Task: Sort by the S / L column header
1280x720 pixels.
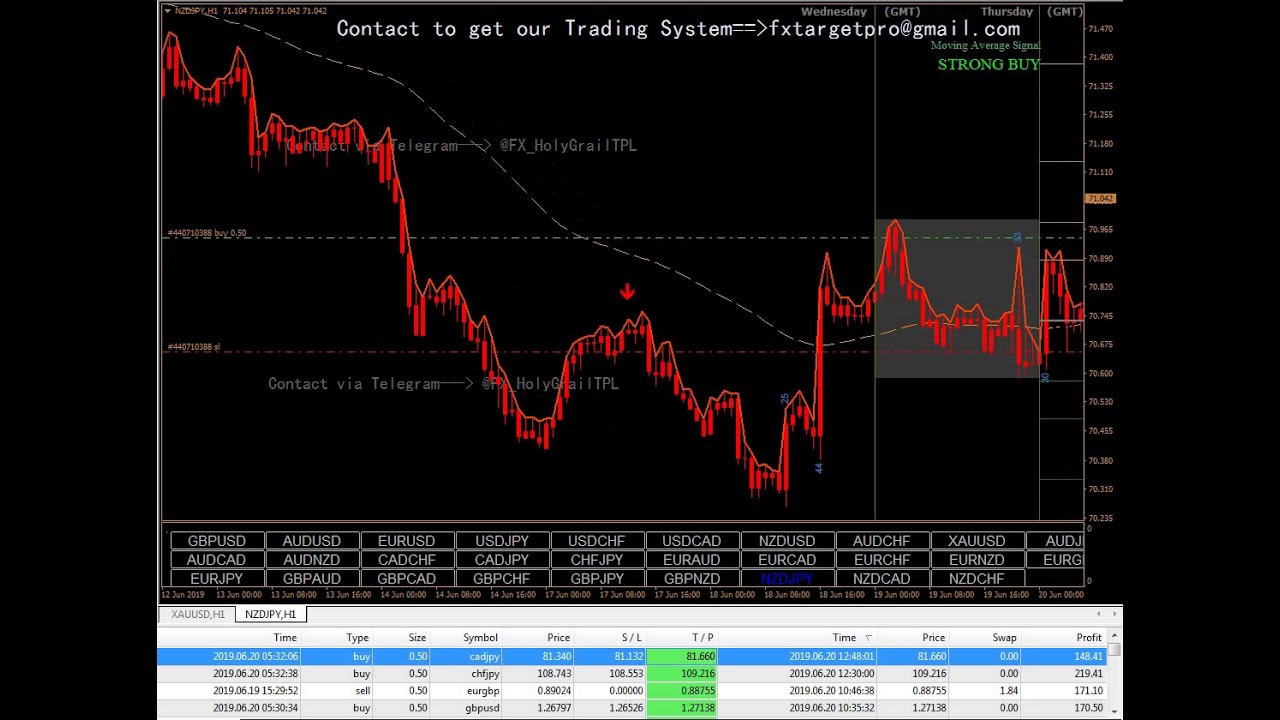Action: 631,637
